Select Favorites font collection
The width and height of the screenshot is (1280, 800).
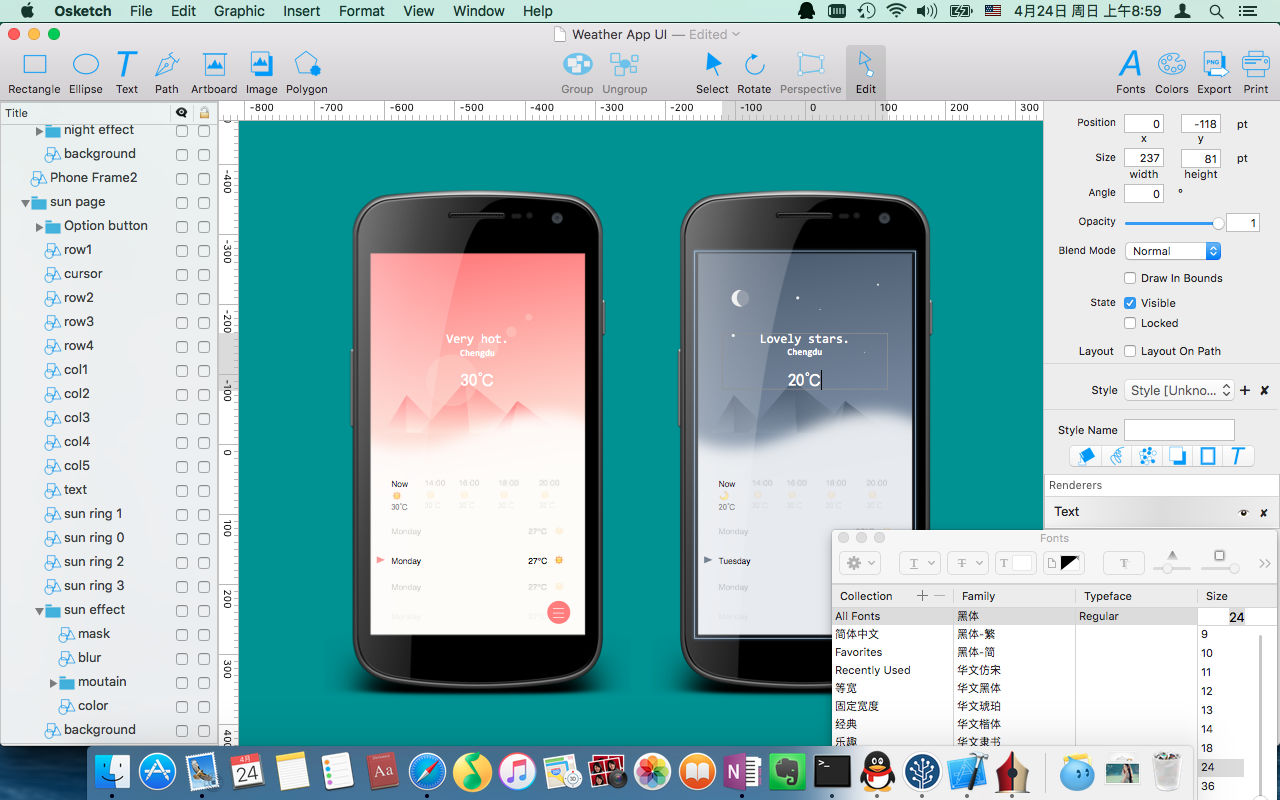pos(858,652)
